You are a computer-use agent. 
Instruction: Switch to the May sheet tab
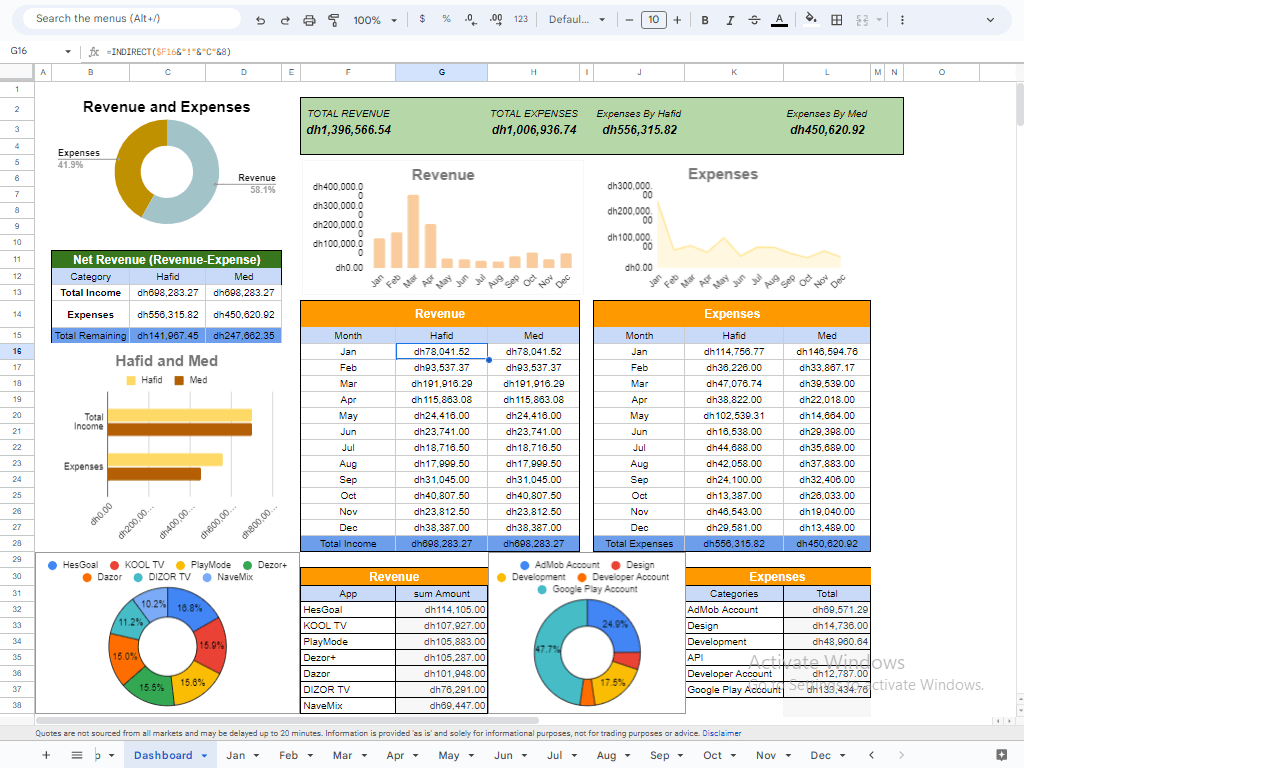pos(449,755)
